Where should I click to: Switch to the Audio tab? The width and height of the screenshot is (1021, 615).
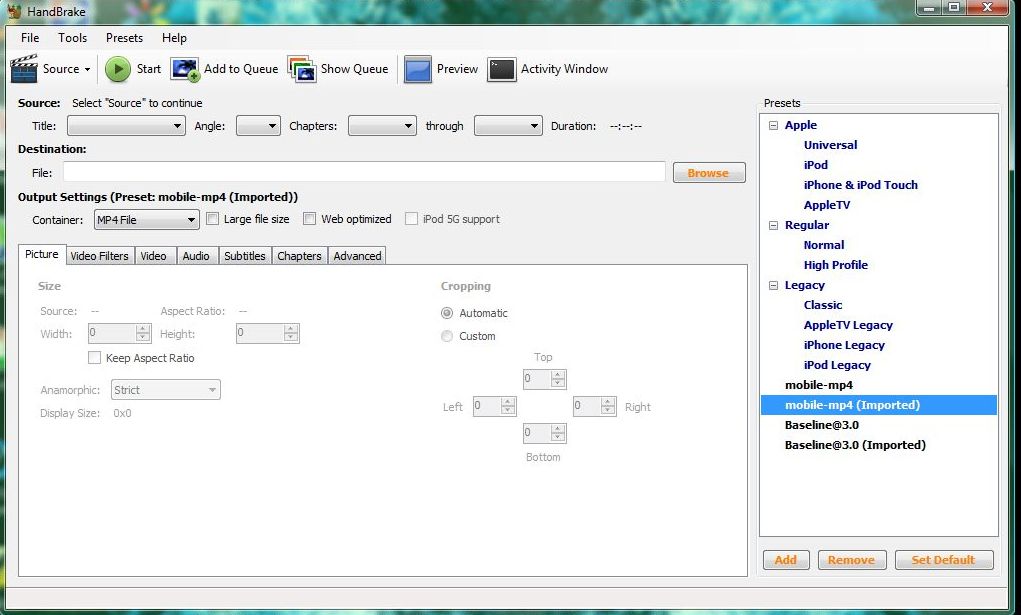click(x=196, y=255)
